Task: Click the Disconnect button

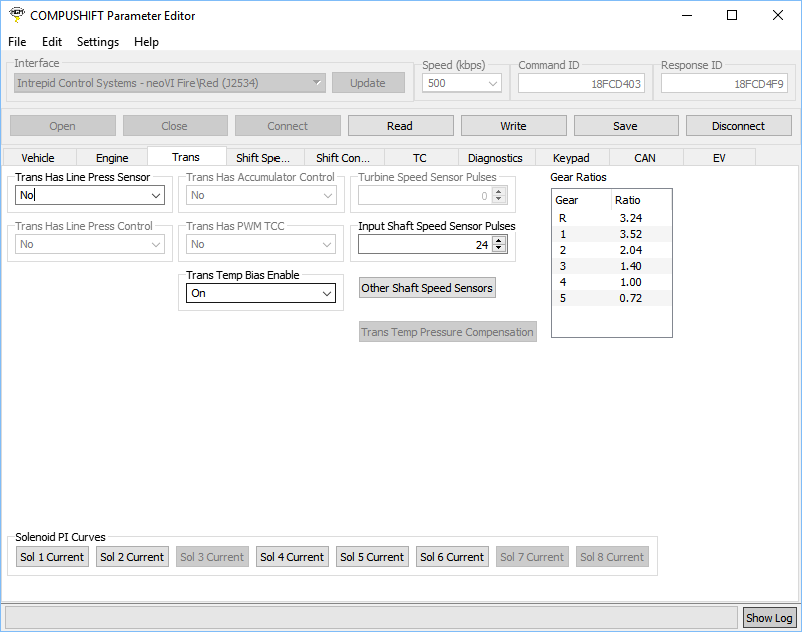Action: (738, 126)
